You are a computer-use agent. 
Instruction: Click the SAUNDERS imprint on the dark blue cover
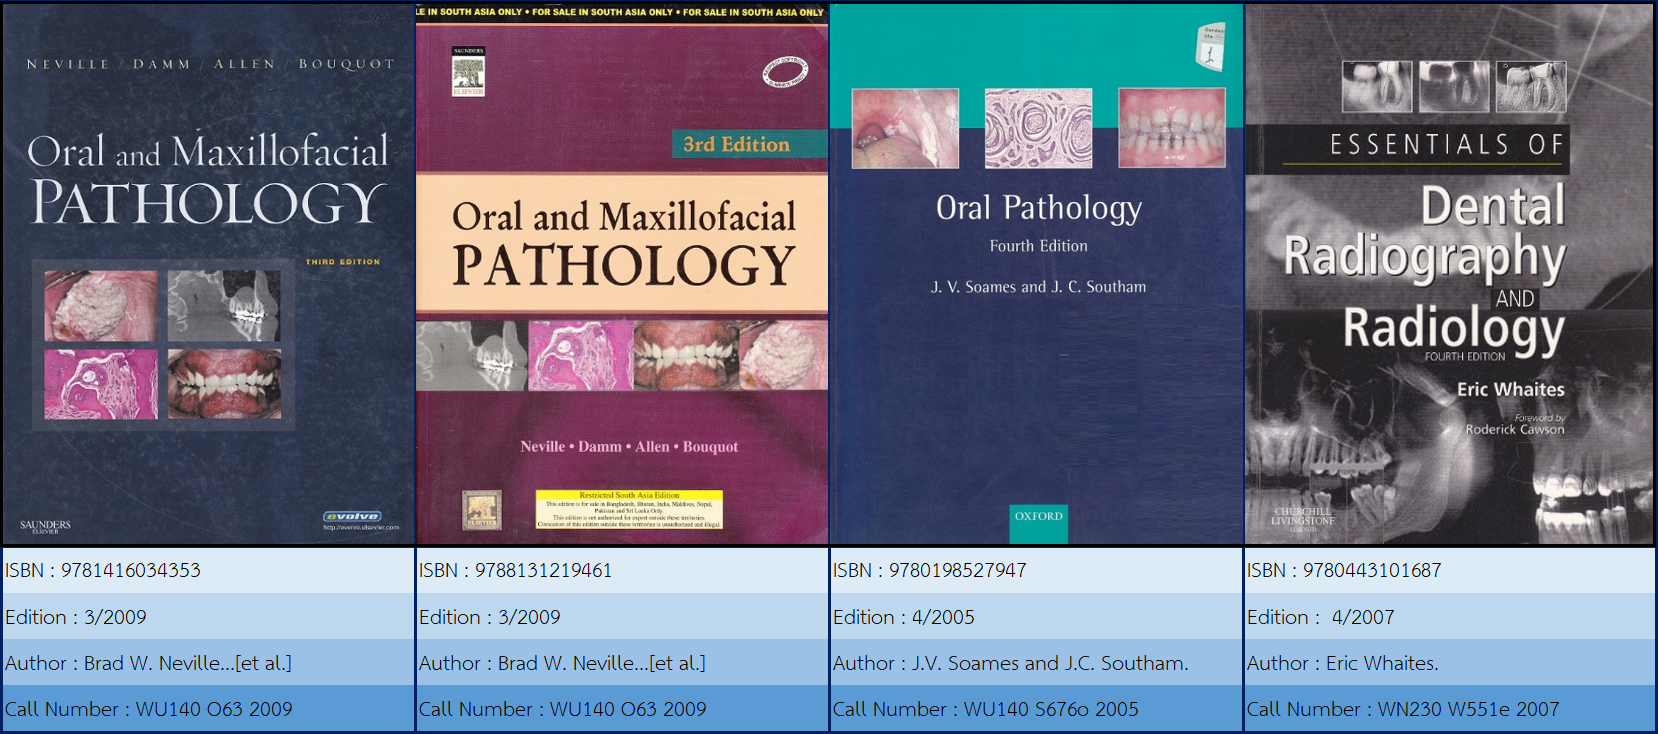pyautogui.click(x=45, y=526)
